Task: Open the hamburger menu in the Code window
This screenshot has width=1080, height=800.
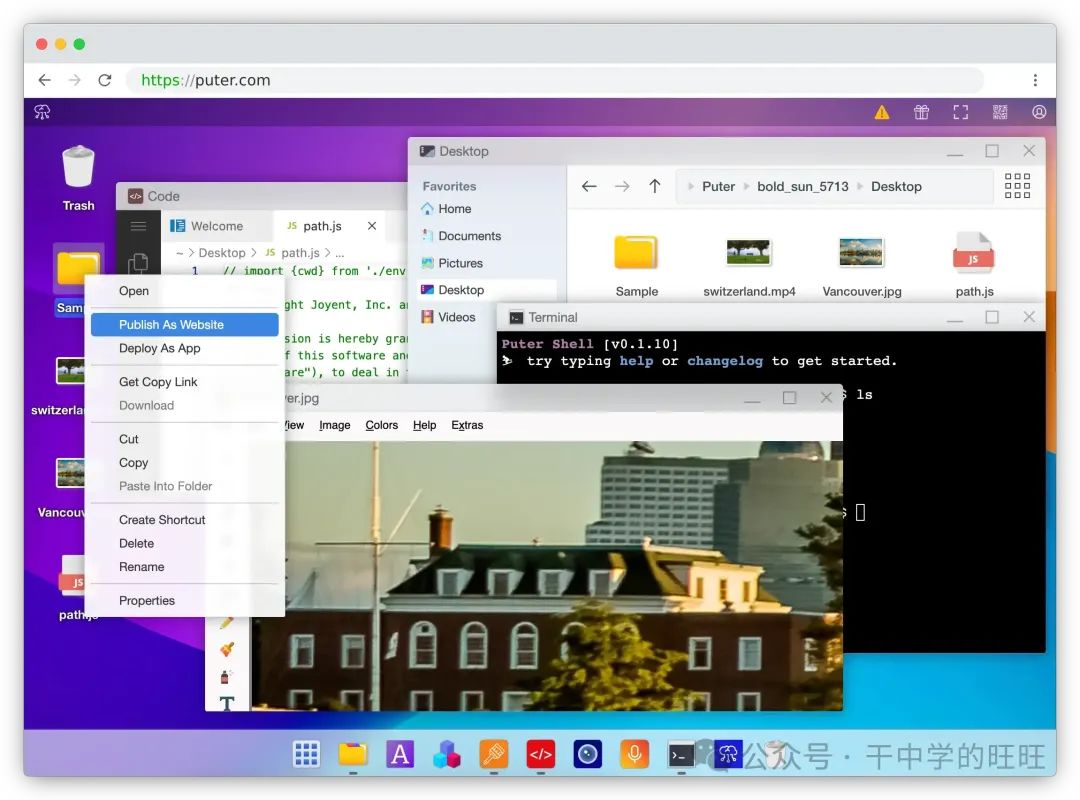Action: click(x=138, y=225)
